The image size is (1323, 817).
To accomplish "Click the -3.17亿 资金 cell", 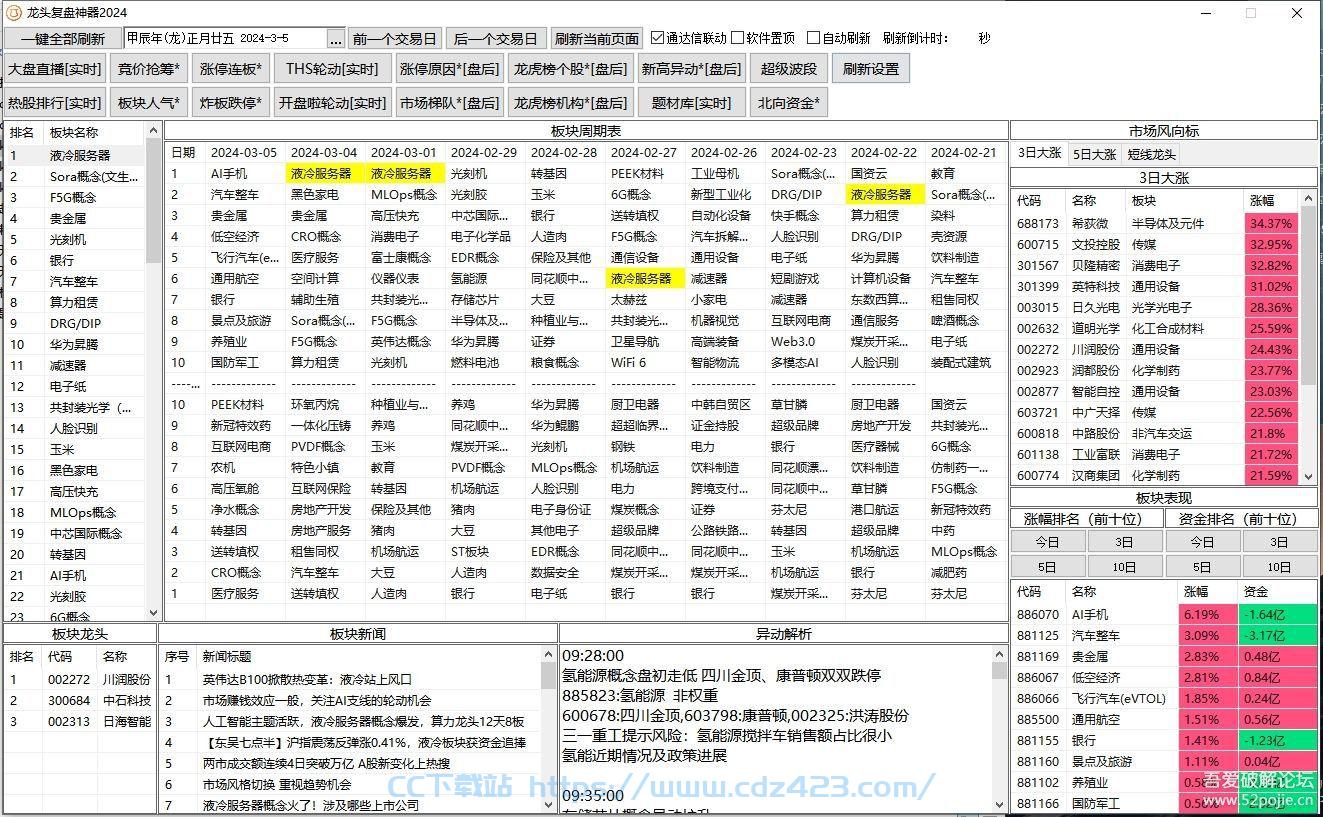I will (1277, 635).
